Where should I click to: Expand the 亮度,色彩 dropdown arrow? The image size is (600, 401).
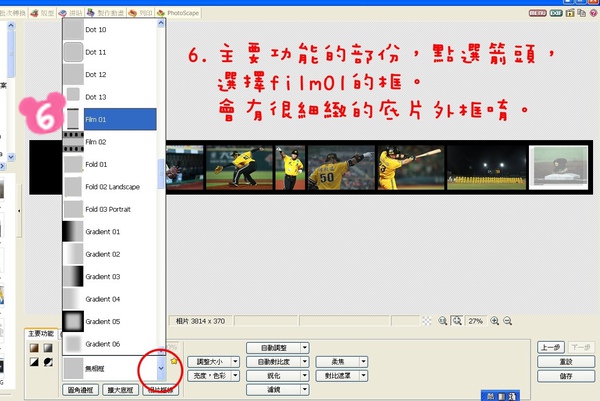(x=236, y=376)
